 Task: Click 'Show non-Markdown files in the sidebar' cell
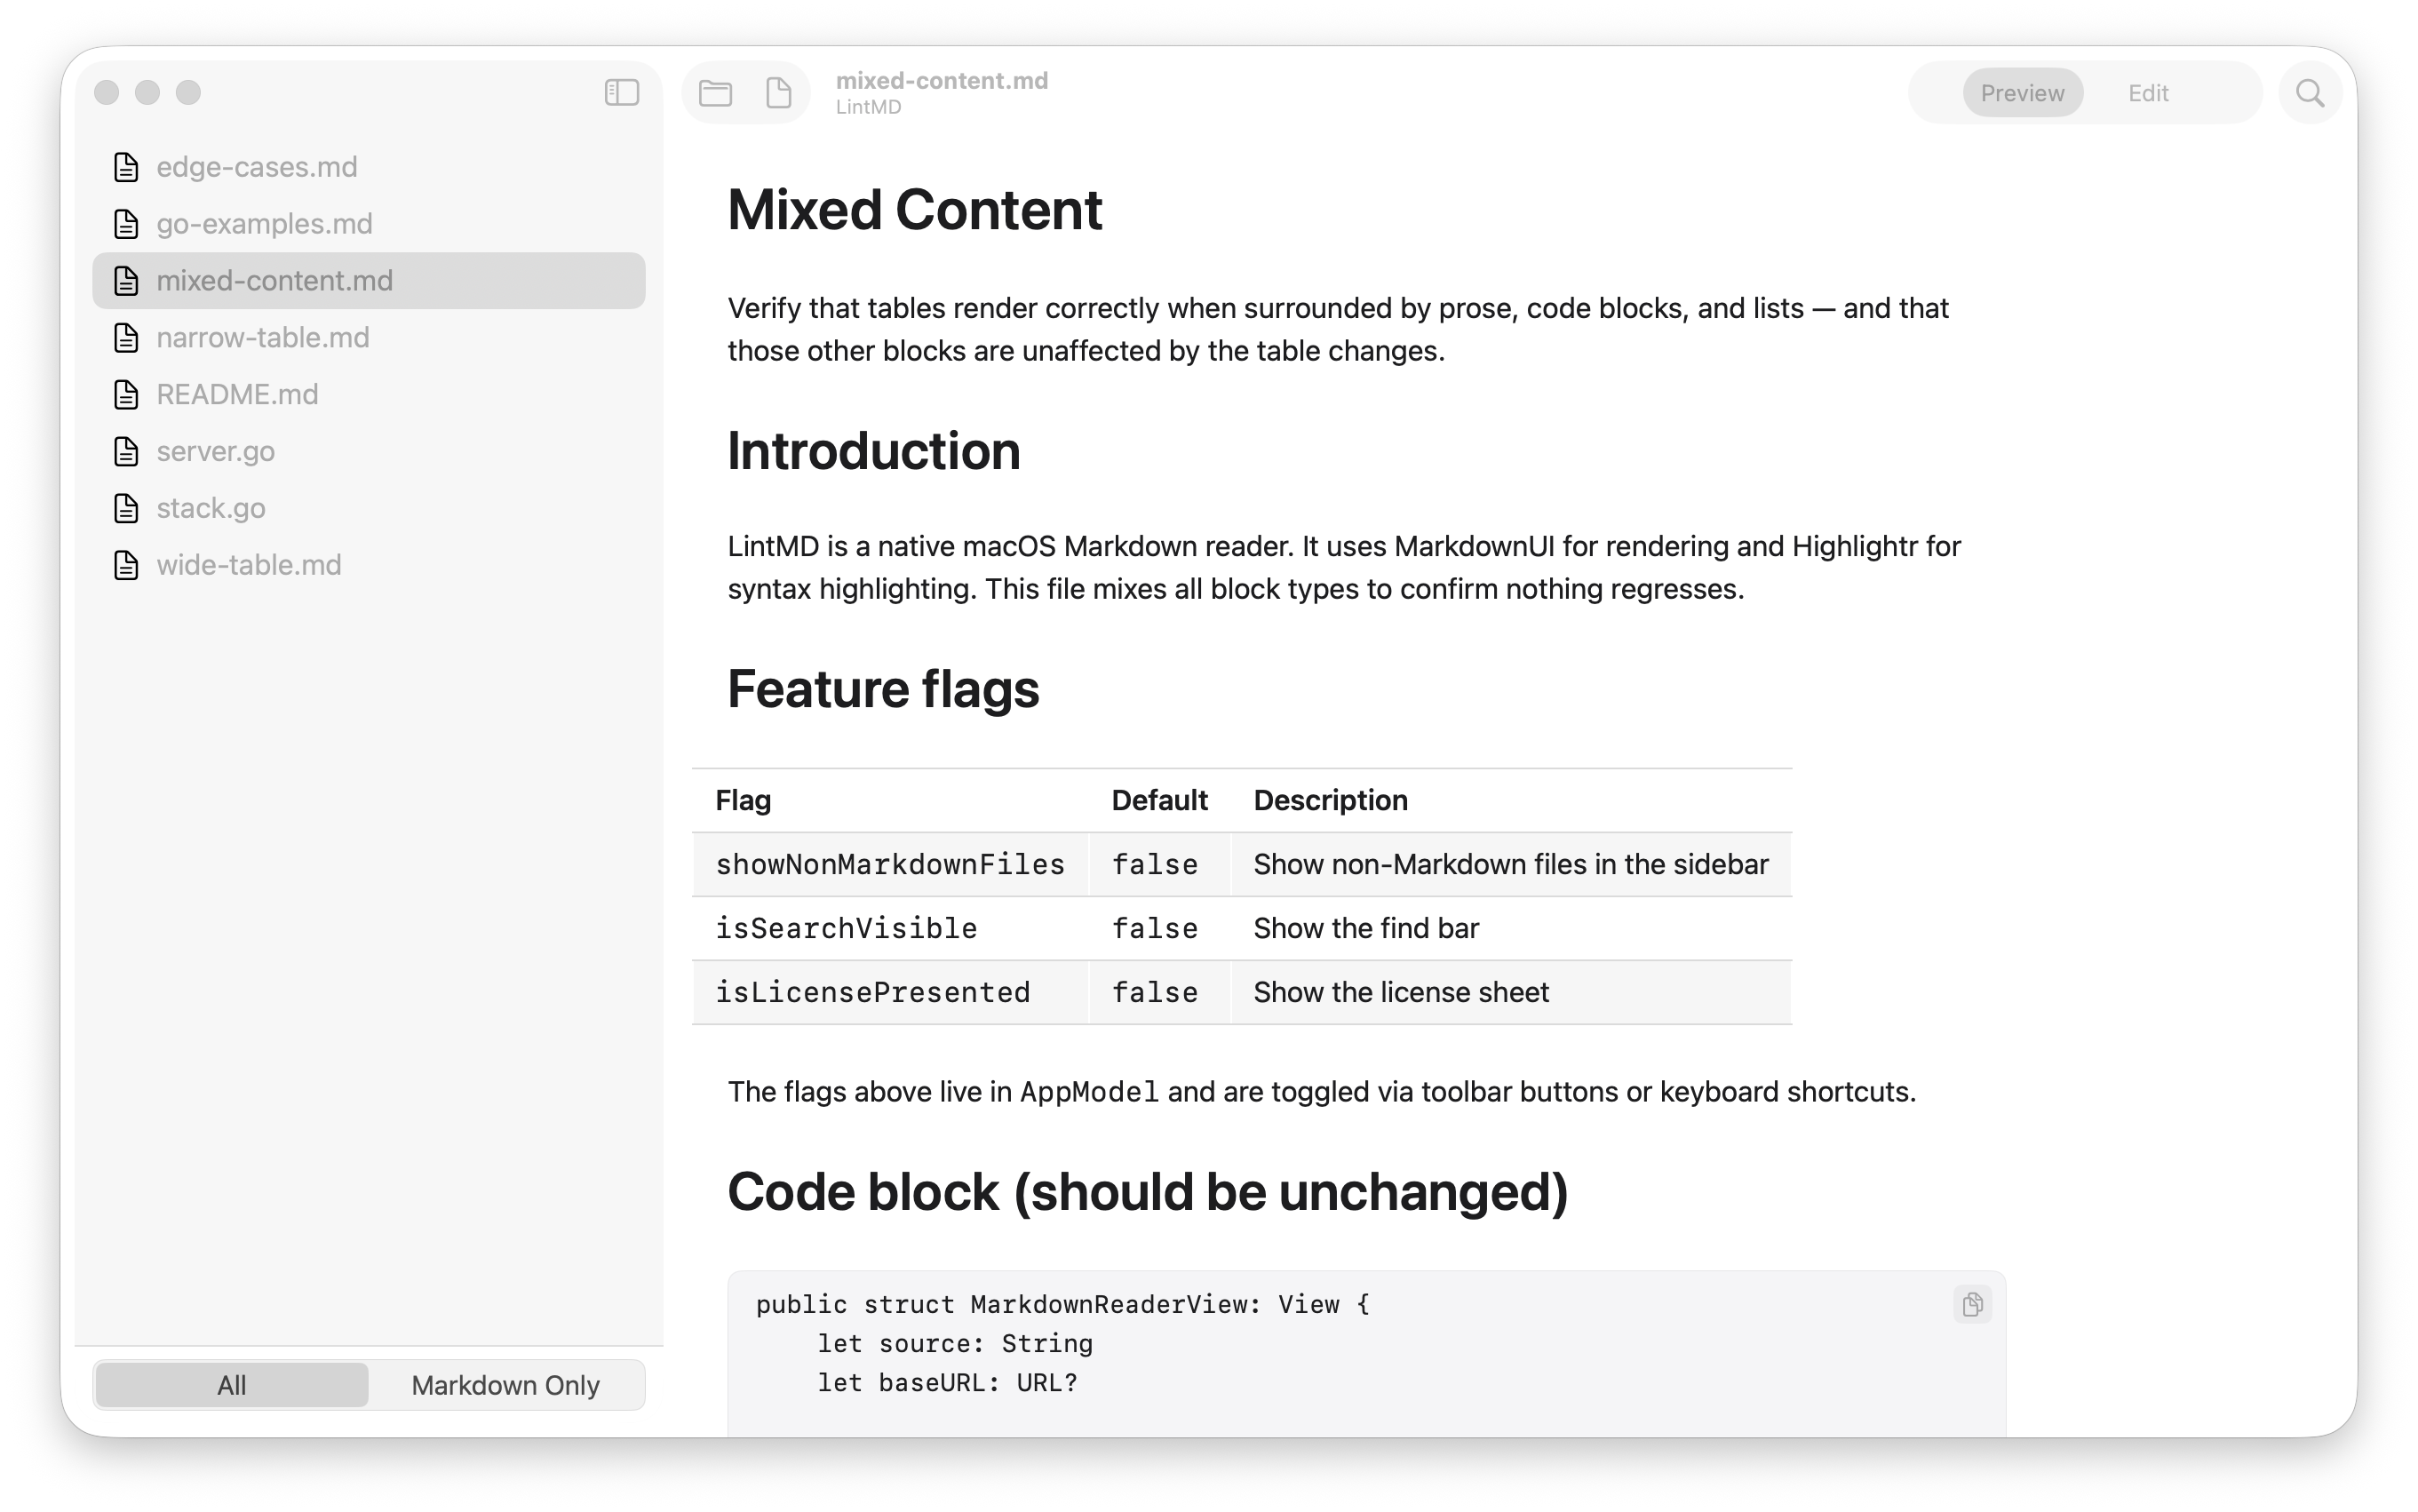pos(1510,864)
